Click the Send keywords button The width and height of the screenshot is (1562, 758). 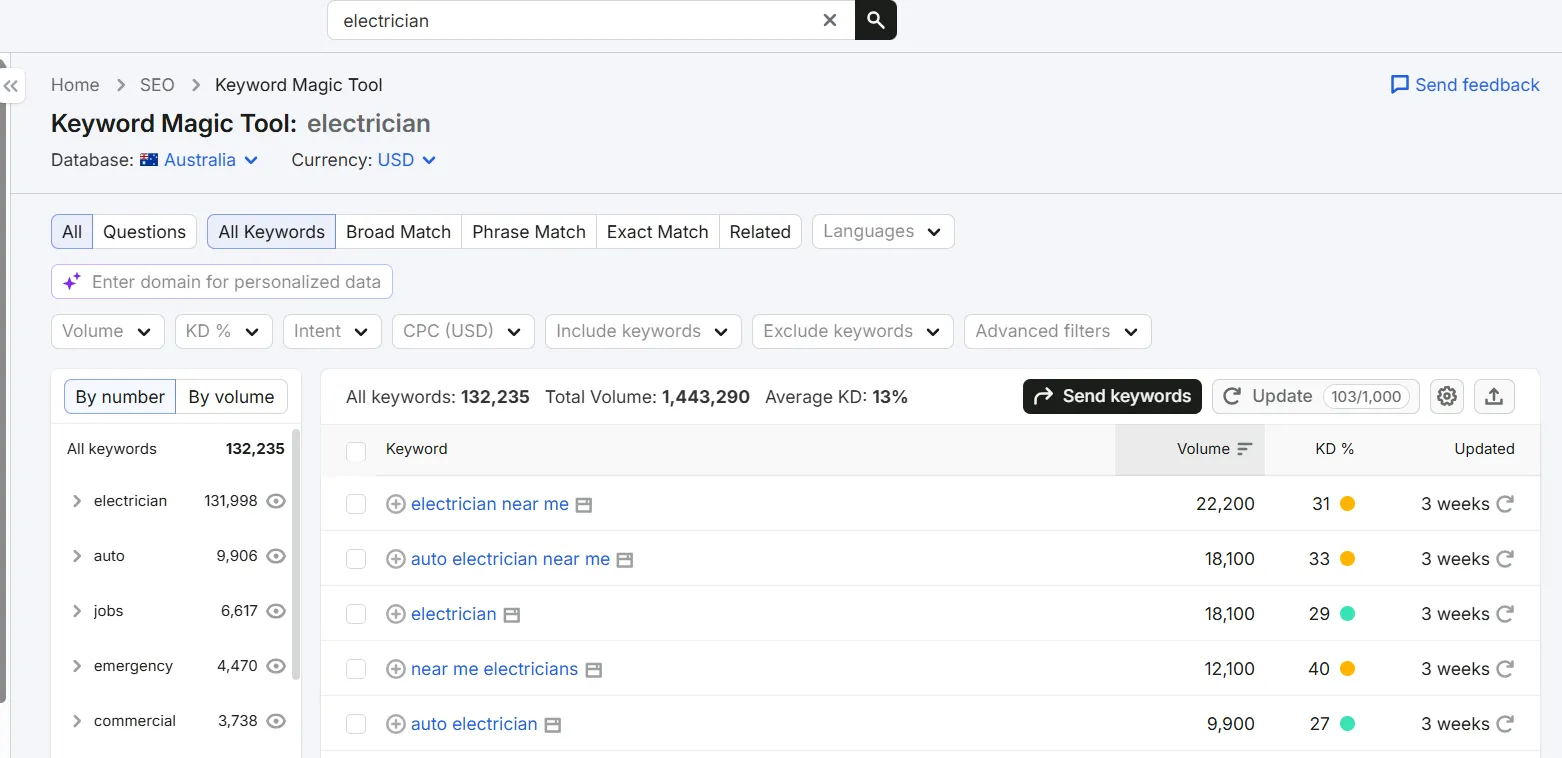[1112, 396]
